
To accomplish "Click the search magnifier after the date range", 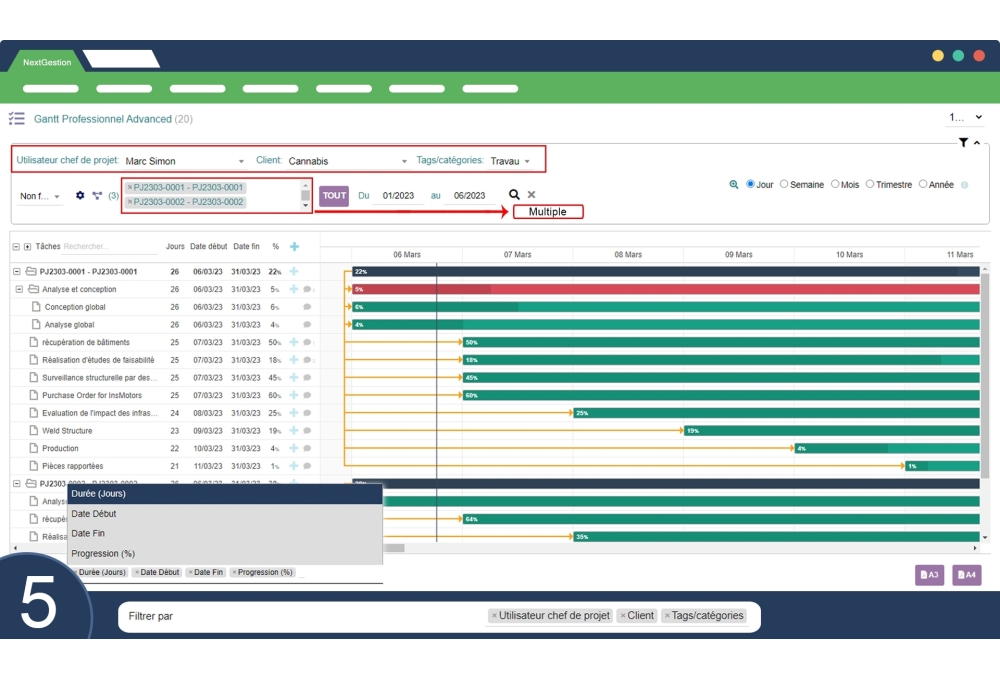I will 513,193.
